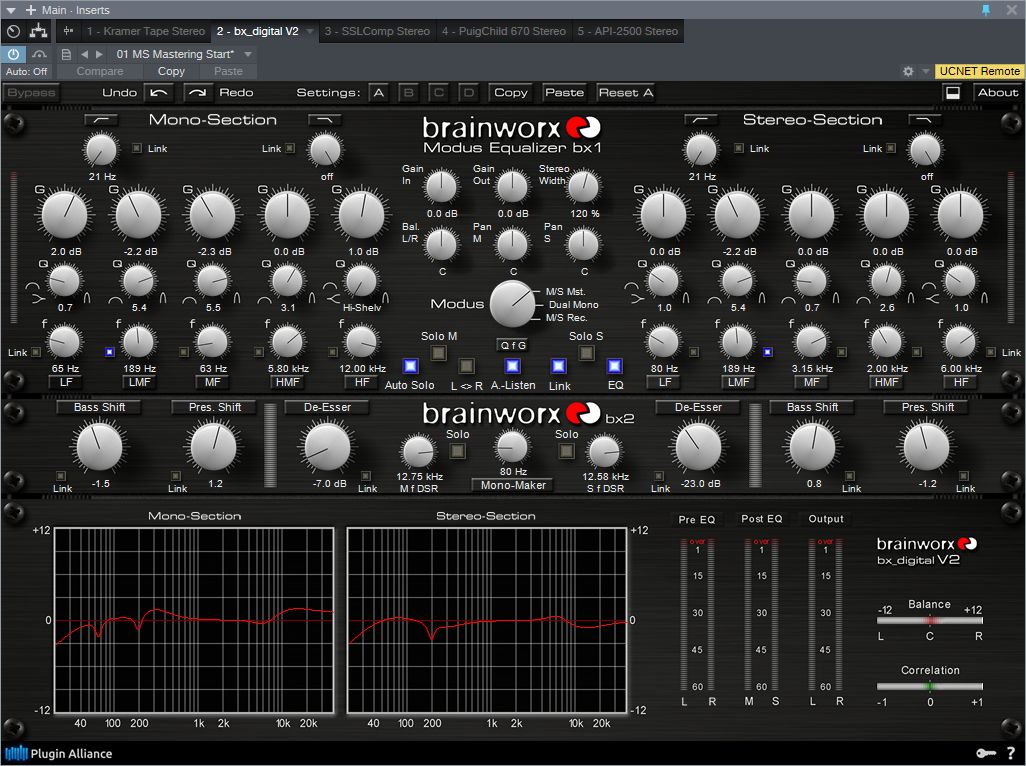Select Settings slot B
The width and height of the screenshot is (1026, 766).
[x=408, y=93]
